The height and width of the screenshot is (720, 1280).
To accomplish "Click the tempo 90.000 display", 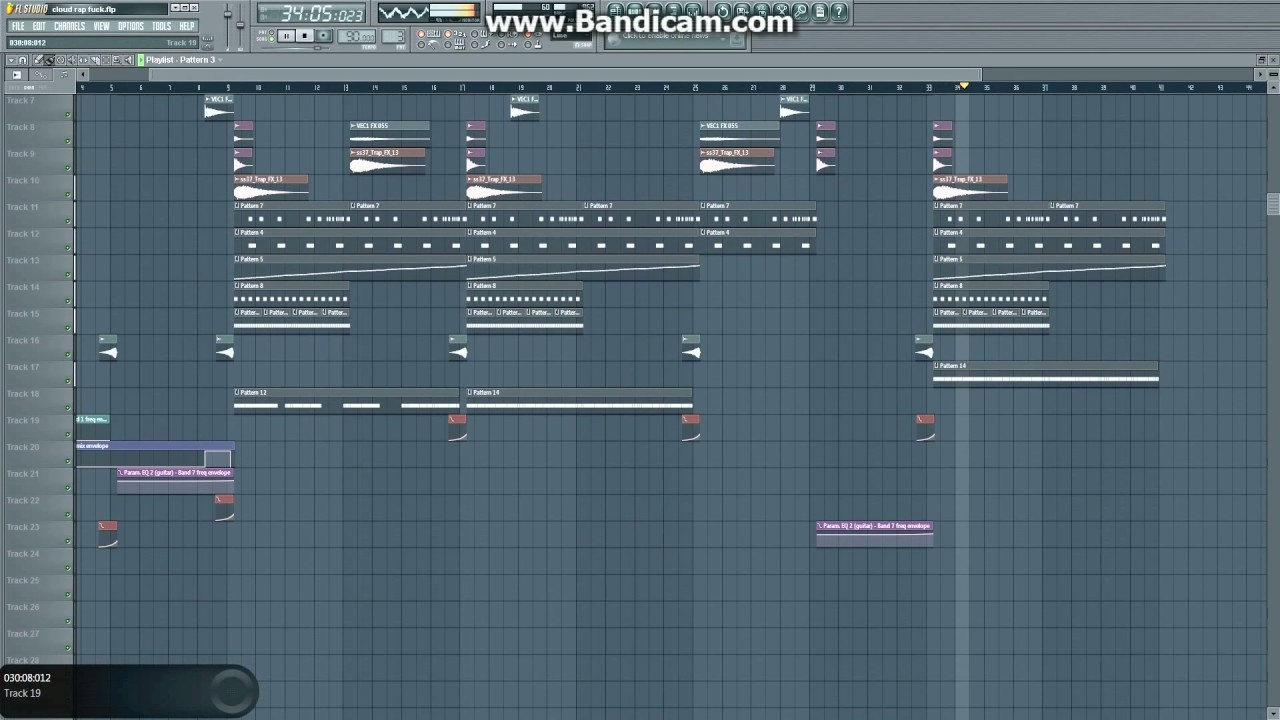I will 357,37.
